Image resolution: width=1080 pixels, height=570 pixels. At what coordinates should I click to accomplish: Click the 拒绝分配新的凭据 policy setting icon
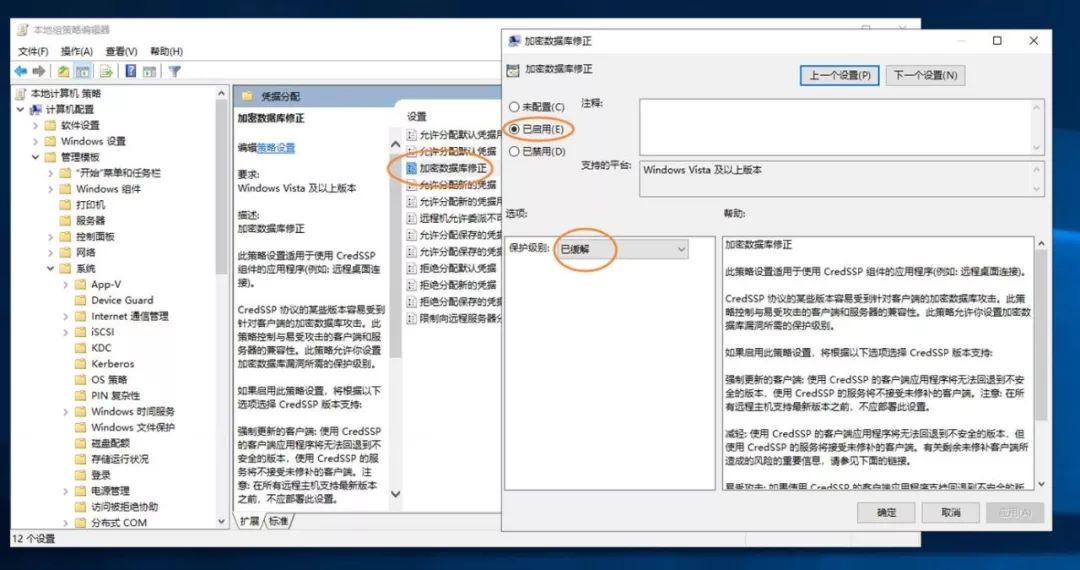(412, 285)
